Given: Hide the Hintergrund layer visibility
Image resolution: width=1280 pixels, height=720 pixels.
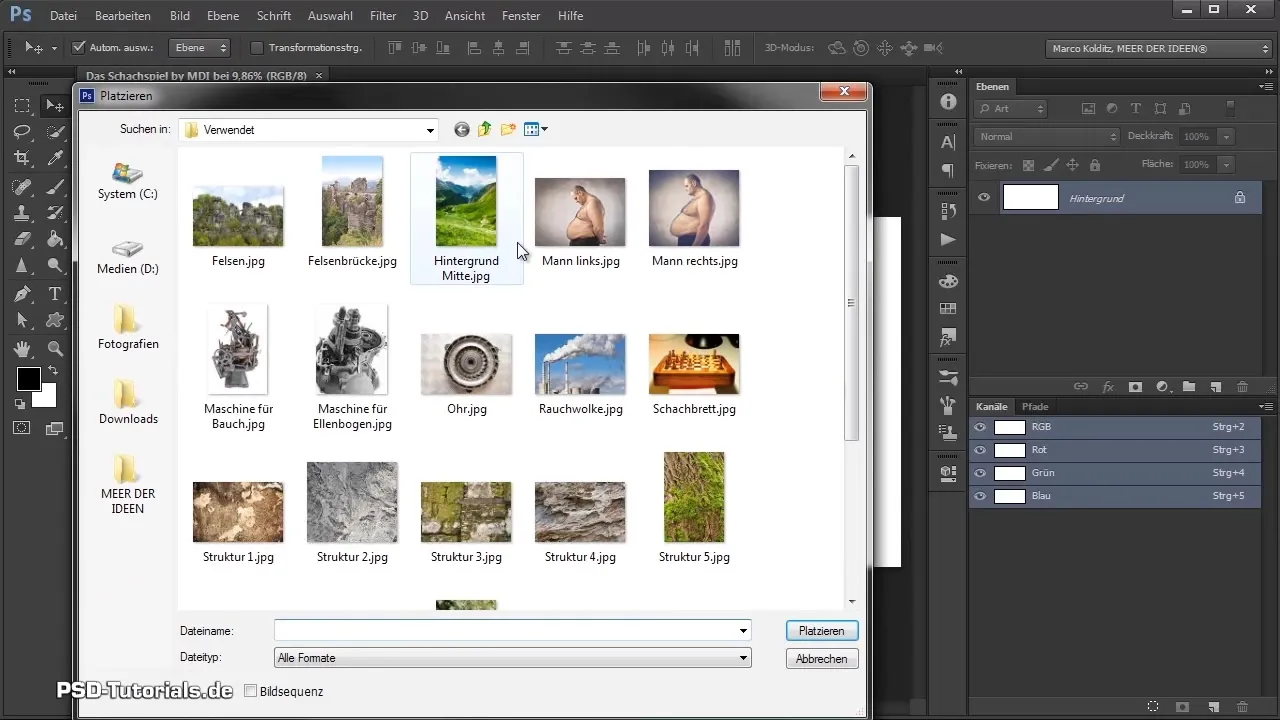Looking at the screenshot, I should 984,198.
